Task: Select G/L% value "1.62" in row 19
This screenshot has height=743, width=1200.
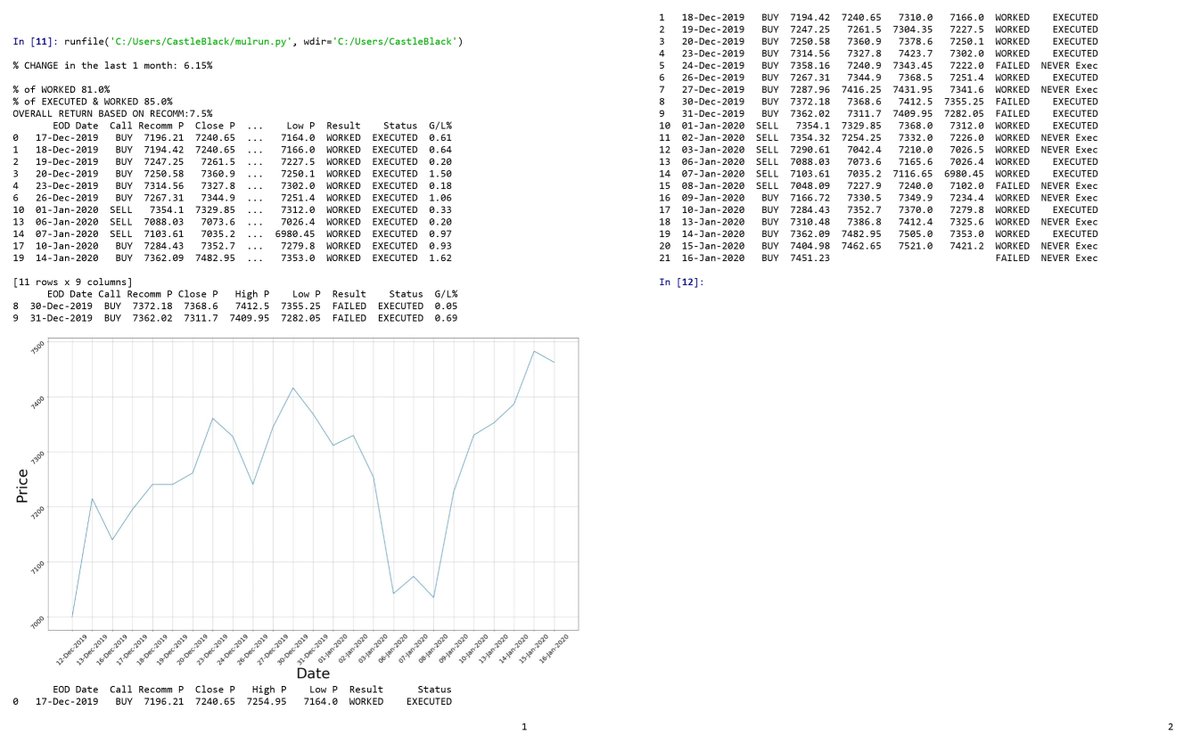Action: (x=439, y=258)
